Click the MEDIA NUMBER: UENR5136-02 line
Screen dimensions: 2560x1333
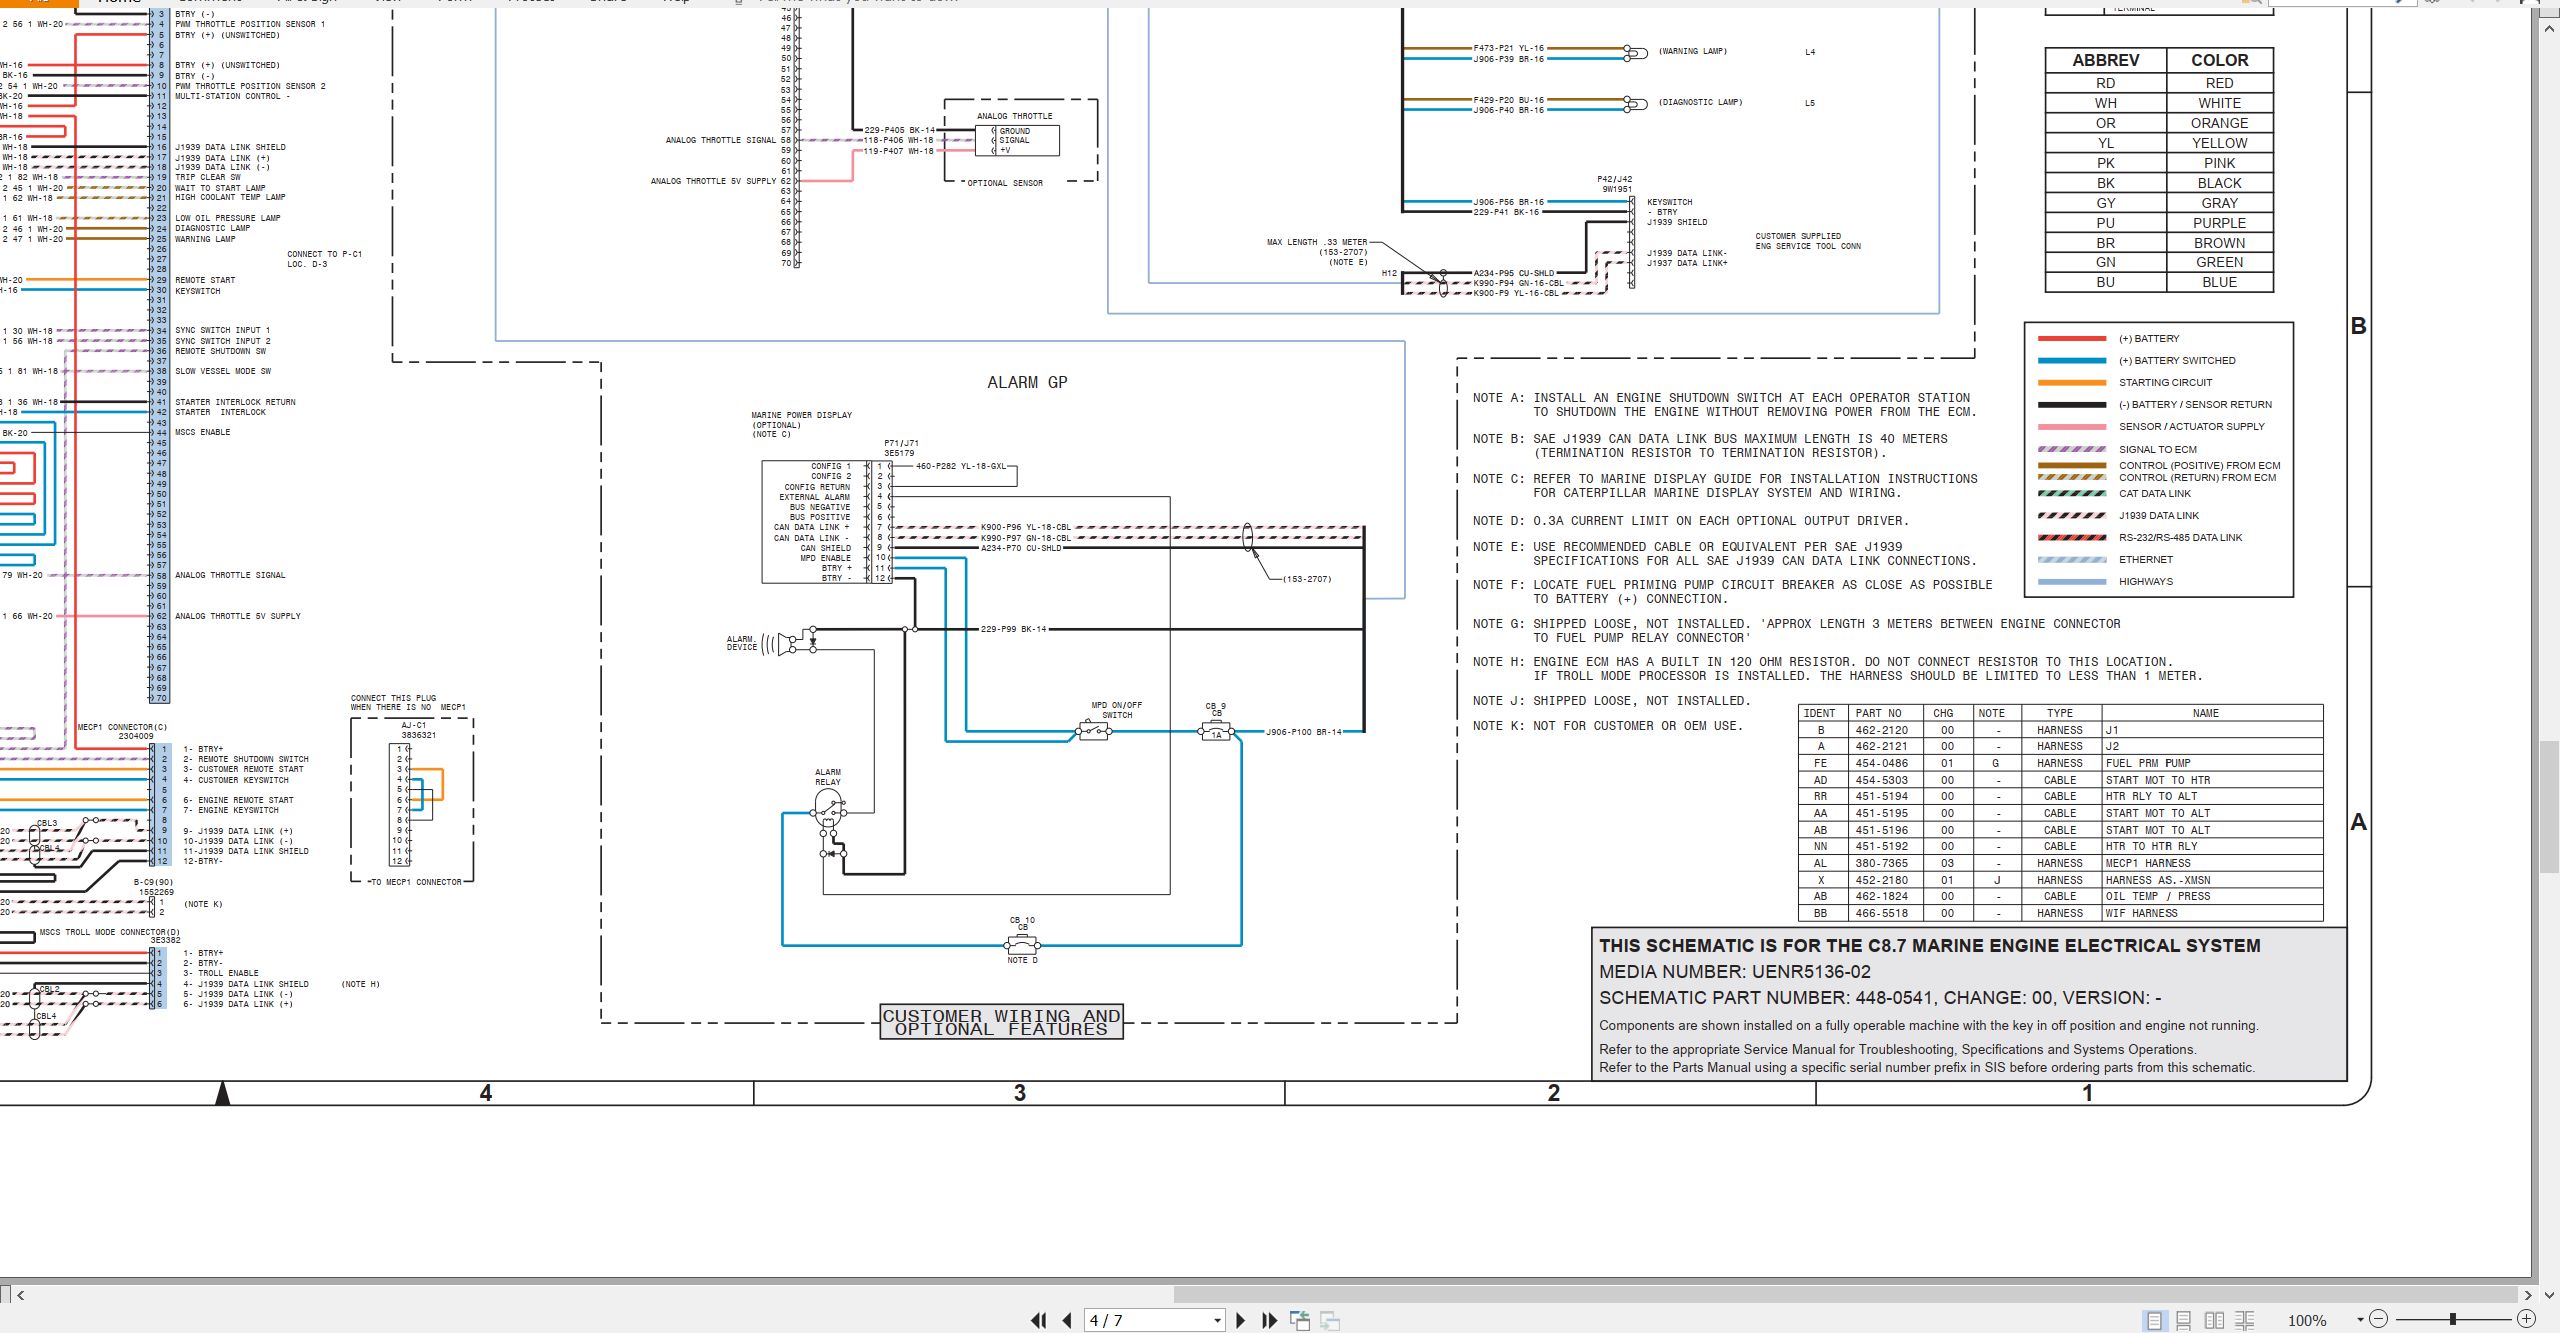coord(1734,972)
